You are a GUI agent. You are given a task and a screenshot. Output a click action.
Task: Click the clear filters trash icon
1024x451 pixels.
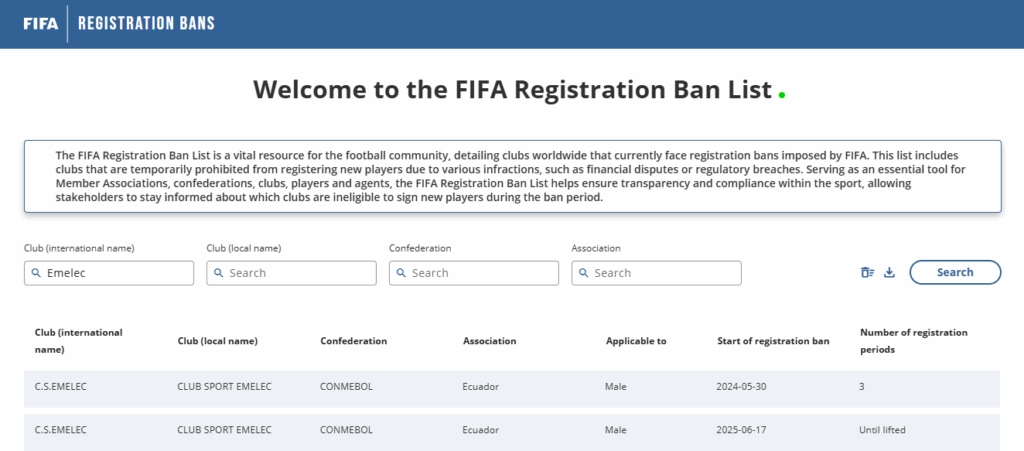(x=867, y=273)
